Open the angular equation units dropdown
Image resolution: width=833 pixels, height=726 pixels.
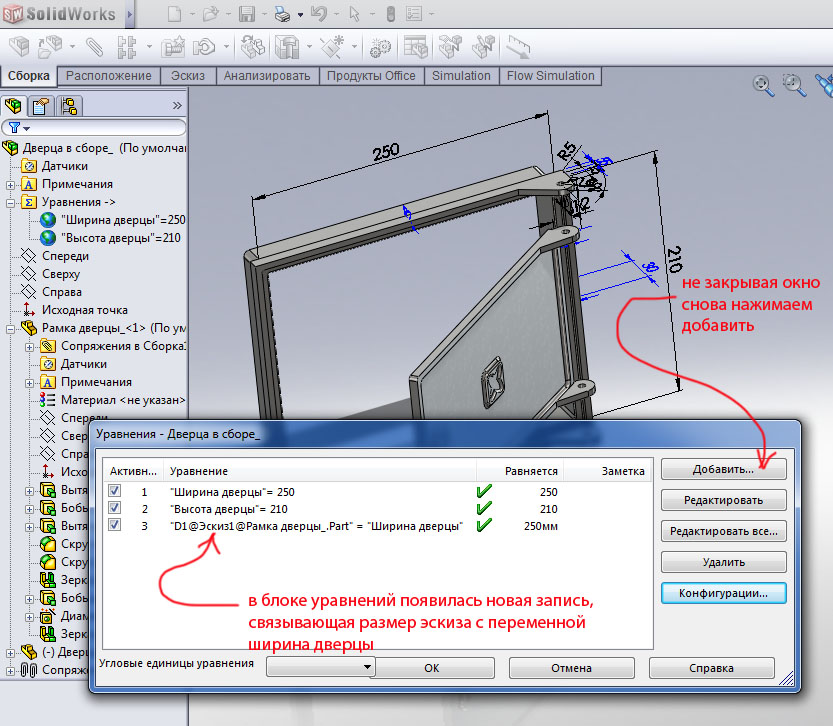point(319,667)
